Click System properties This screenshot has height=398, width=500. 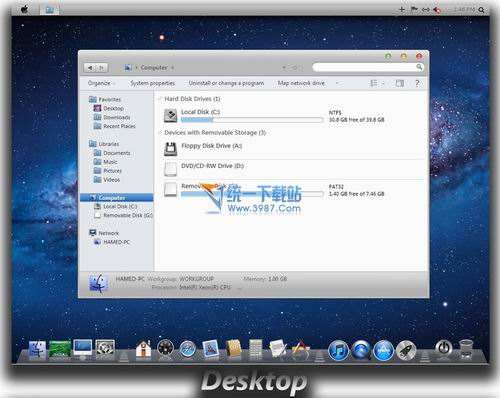point(152,83)
